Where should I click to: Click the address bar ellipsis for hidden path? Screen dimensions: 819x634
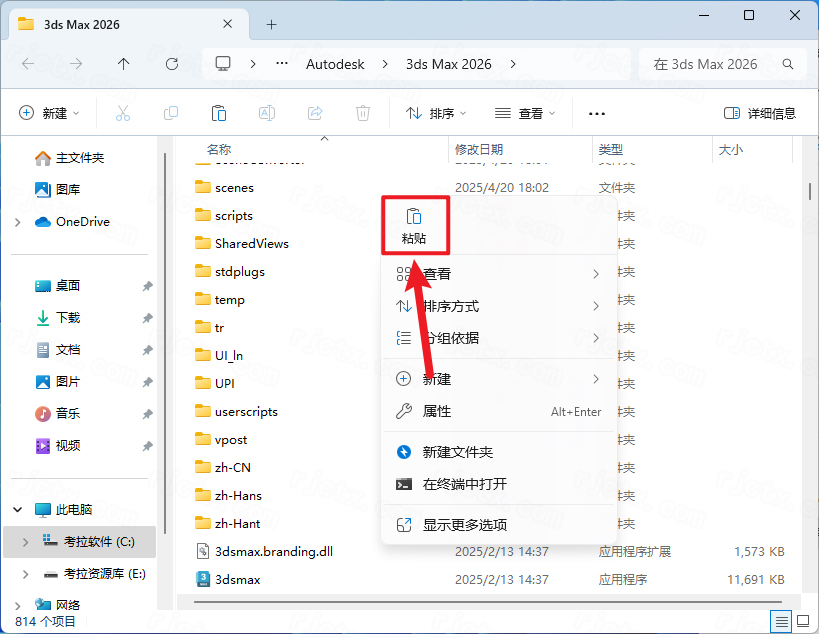pyautogui.click(x=282, y=64)
